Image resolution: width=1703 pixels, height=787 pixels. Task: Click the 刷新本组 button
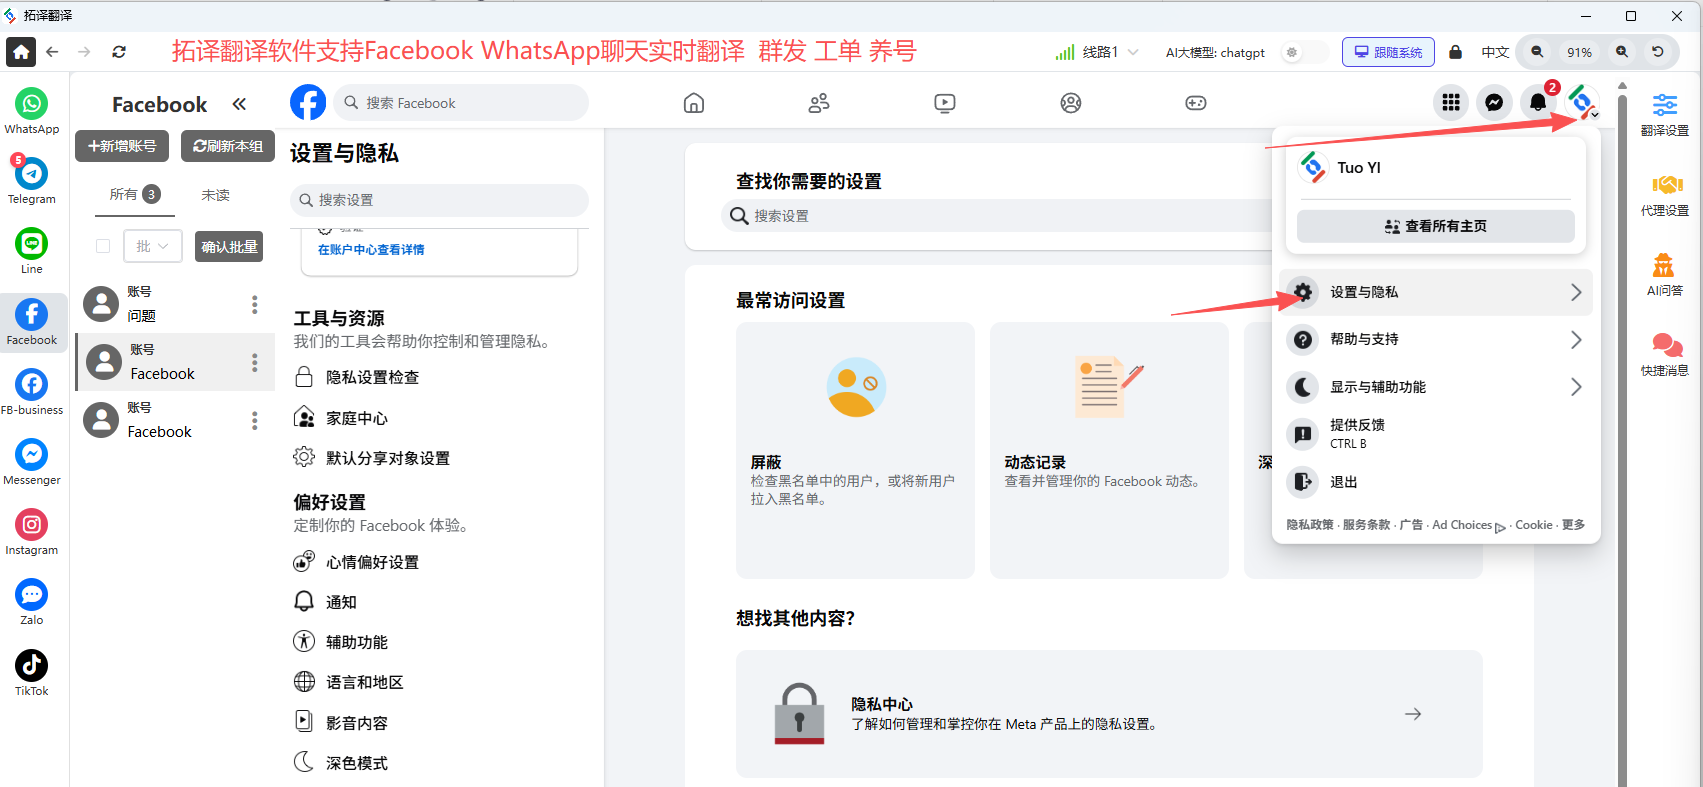(x=228, y=146)
